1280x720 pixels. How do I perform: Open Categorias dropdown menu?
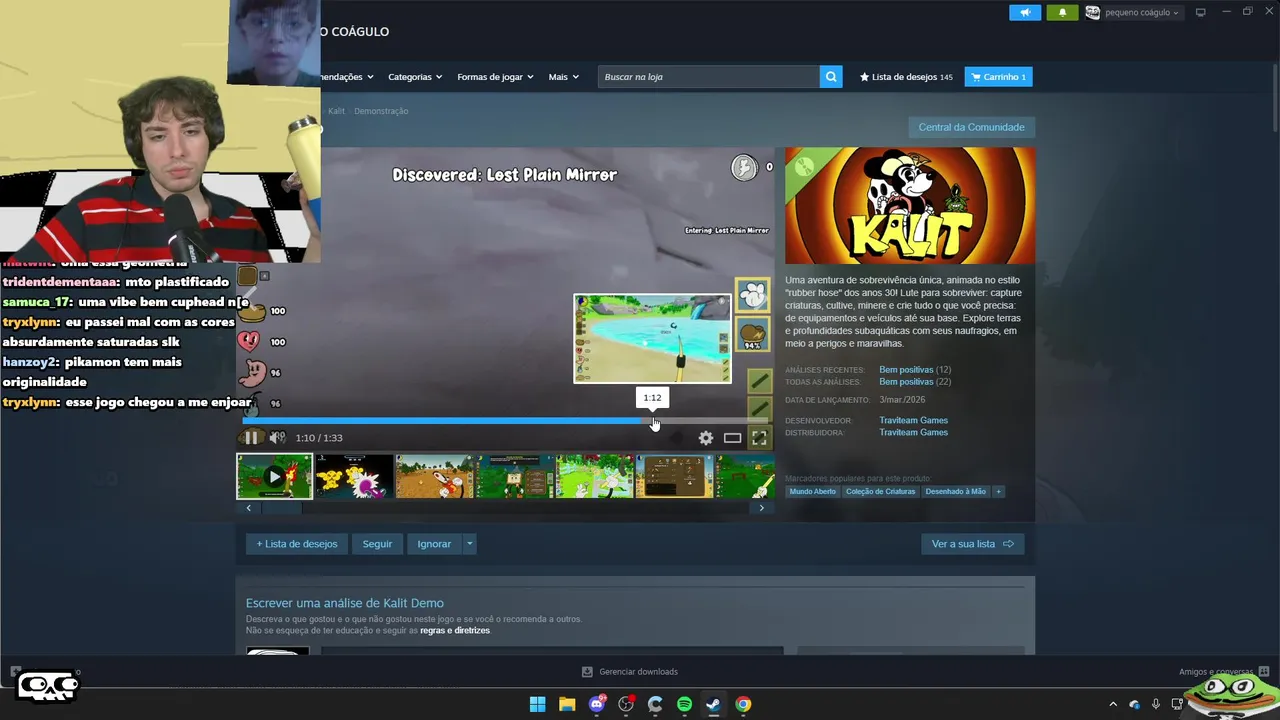415,77
